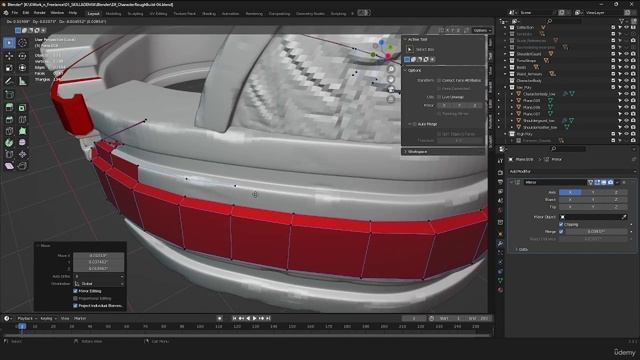Image resolution: width=640 pixels, height=360 pixels.
Task: Select the Move tool in the left toolbar
Action: pos(9,56)
